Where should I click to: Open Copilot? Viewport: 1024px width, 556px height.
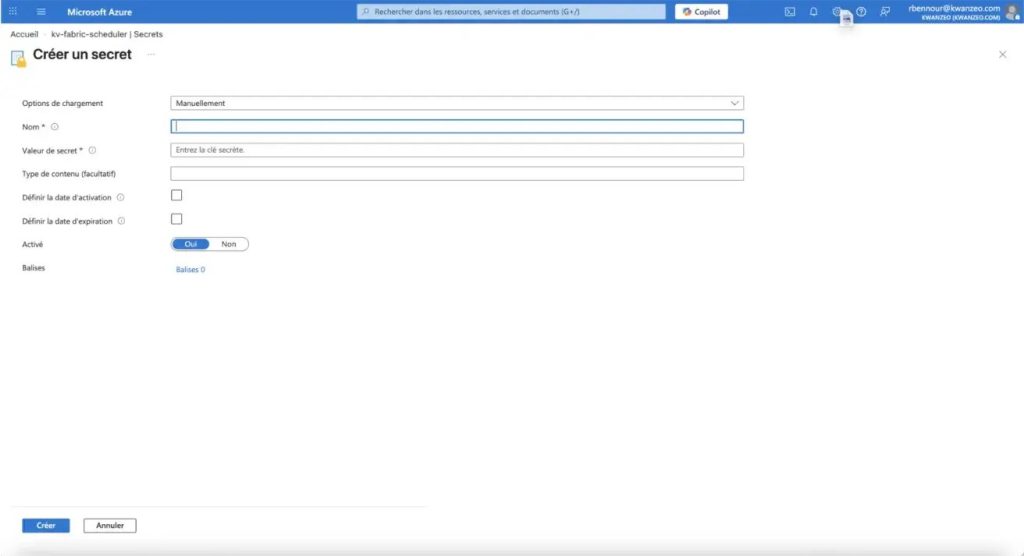pyautogui.click(x=701, y=12)
